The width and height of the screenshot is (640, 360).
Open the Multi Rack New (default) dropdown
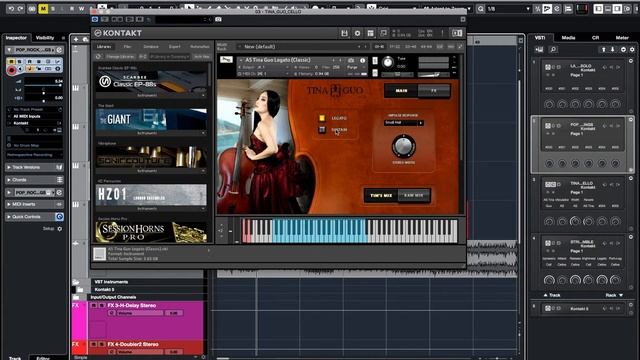pyautogui.click(x=303, y=47)
